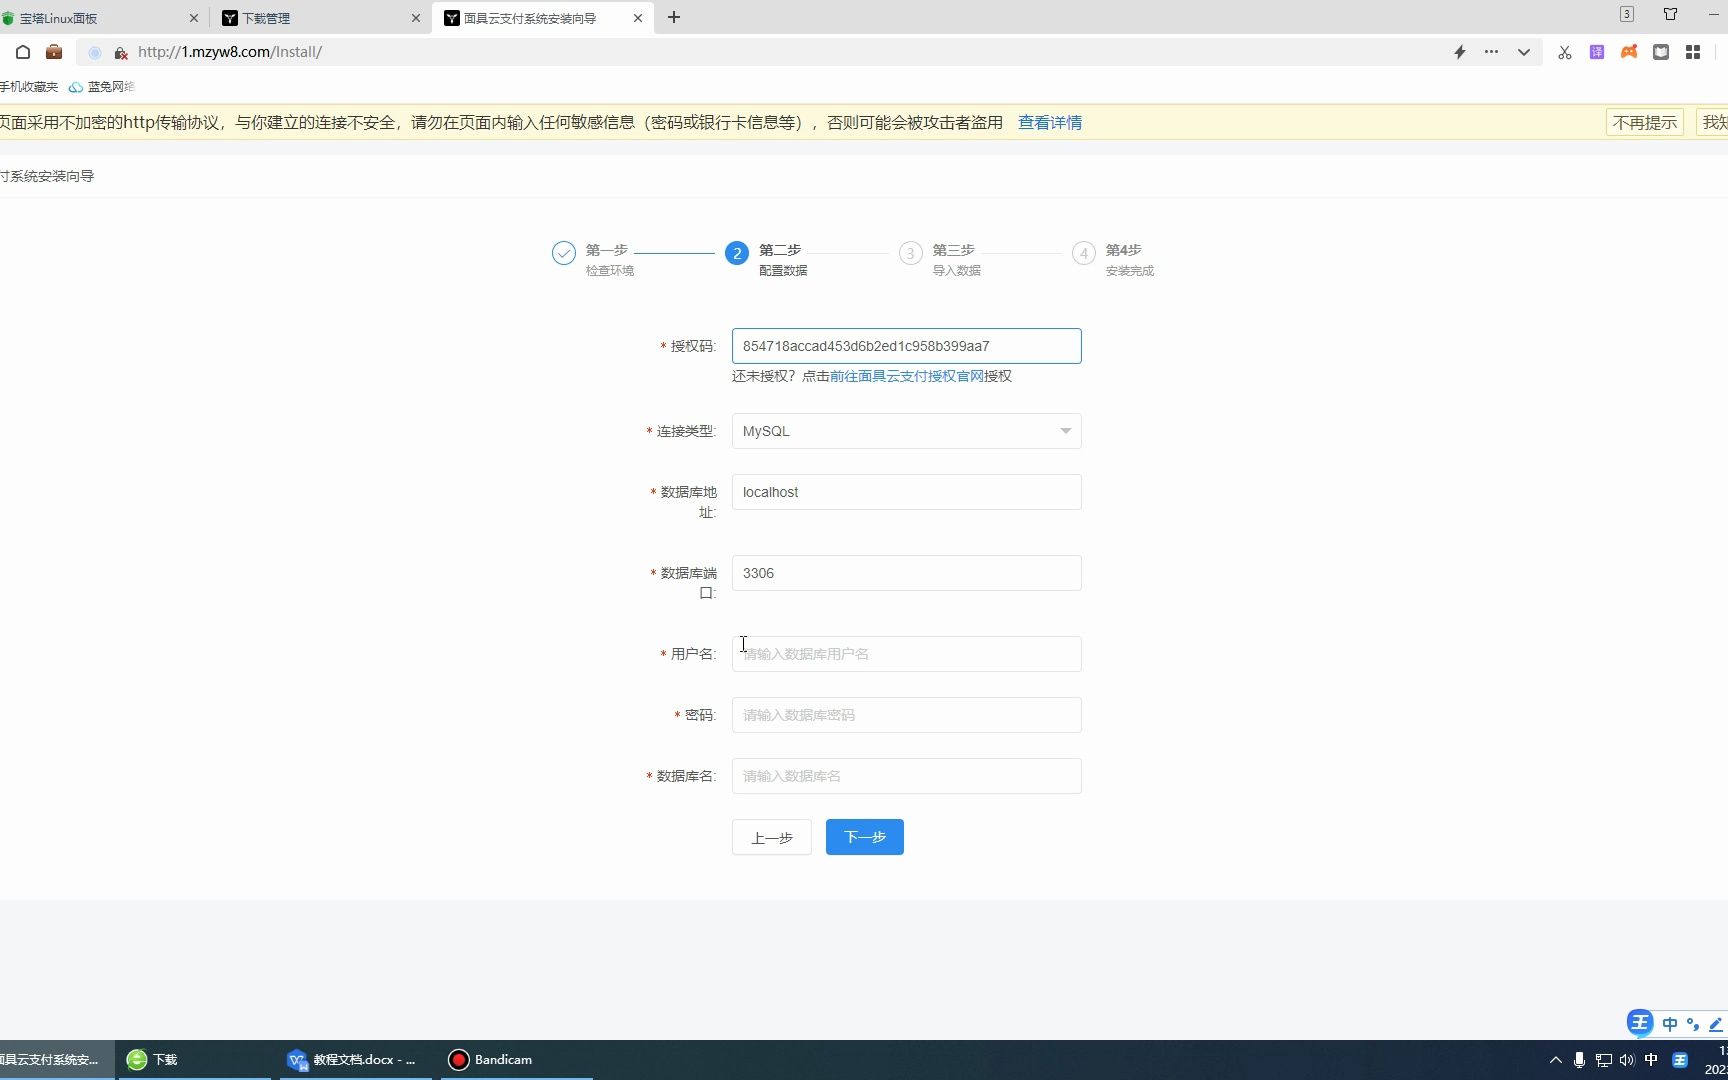The width and height of the screenshot is (1728, 1080).
Task: Click the 查看详情 link in warning bar
Action: pyautogui.click(x=1049, y=123)
